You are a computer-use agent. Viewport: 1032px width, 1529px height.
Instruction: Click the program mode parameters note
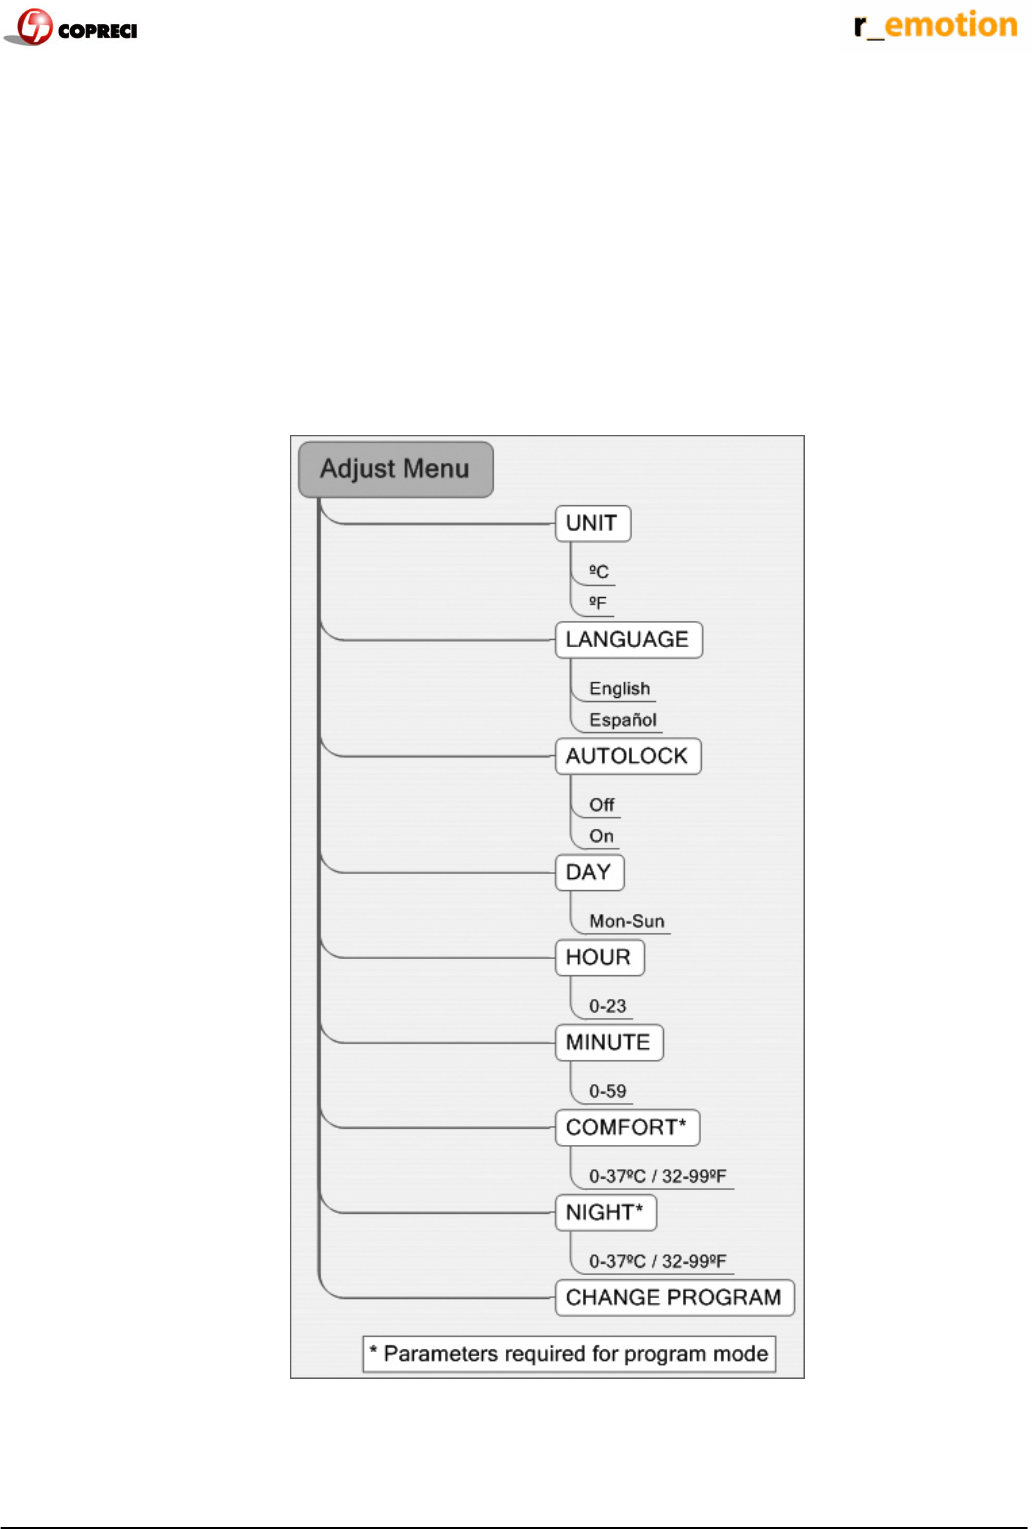(569, 1354)
